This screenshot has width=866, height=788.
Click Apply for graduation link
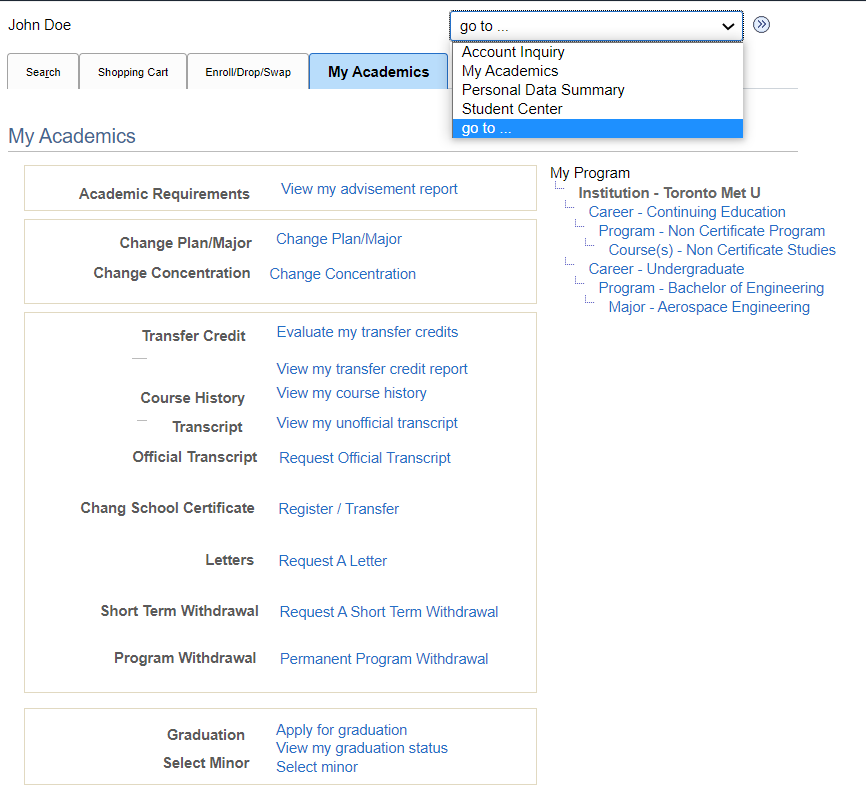[x=342, y=730]
